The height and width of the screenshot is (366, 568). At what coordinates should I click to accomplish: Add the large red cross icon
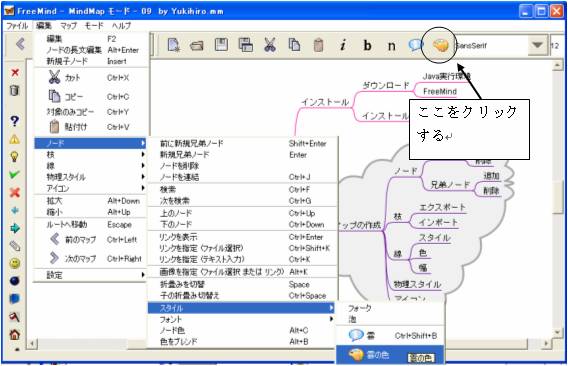click(14, 192)
